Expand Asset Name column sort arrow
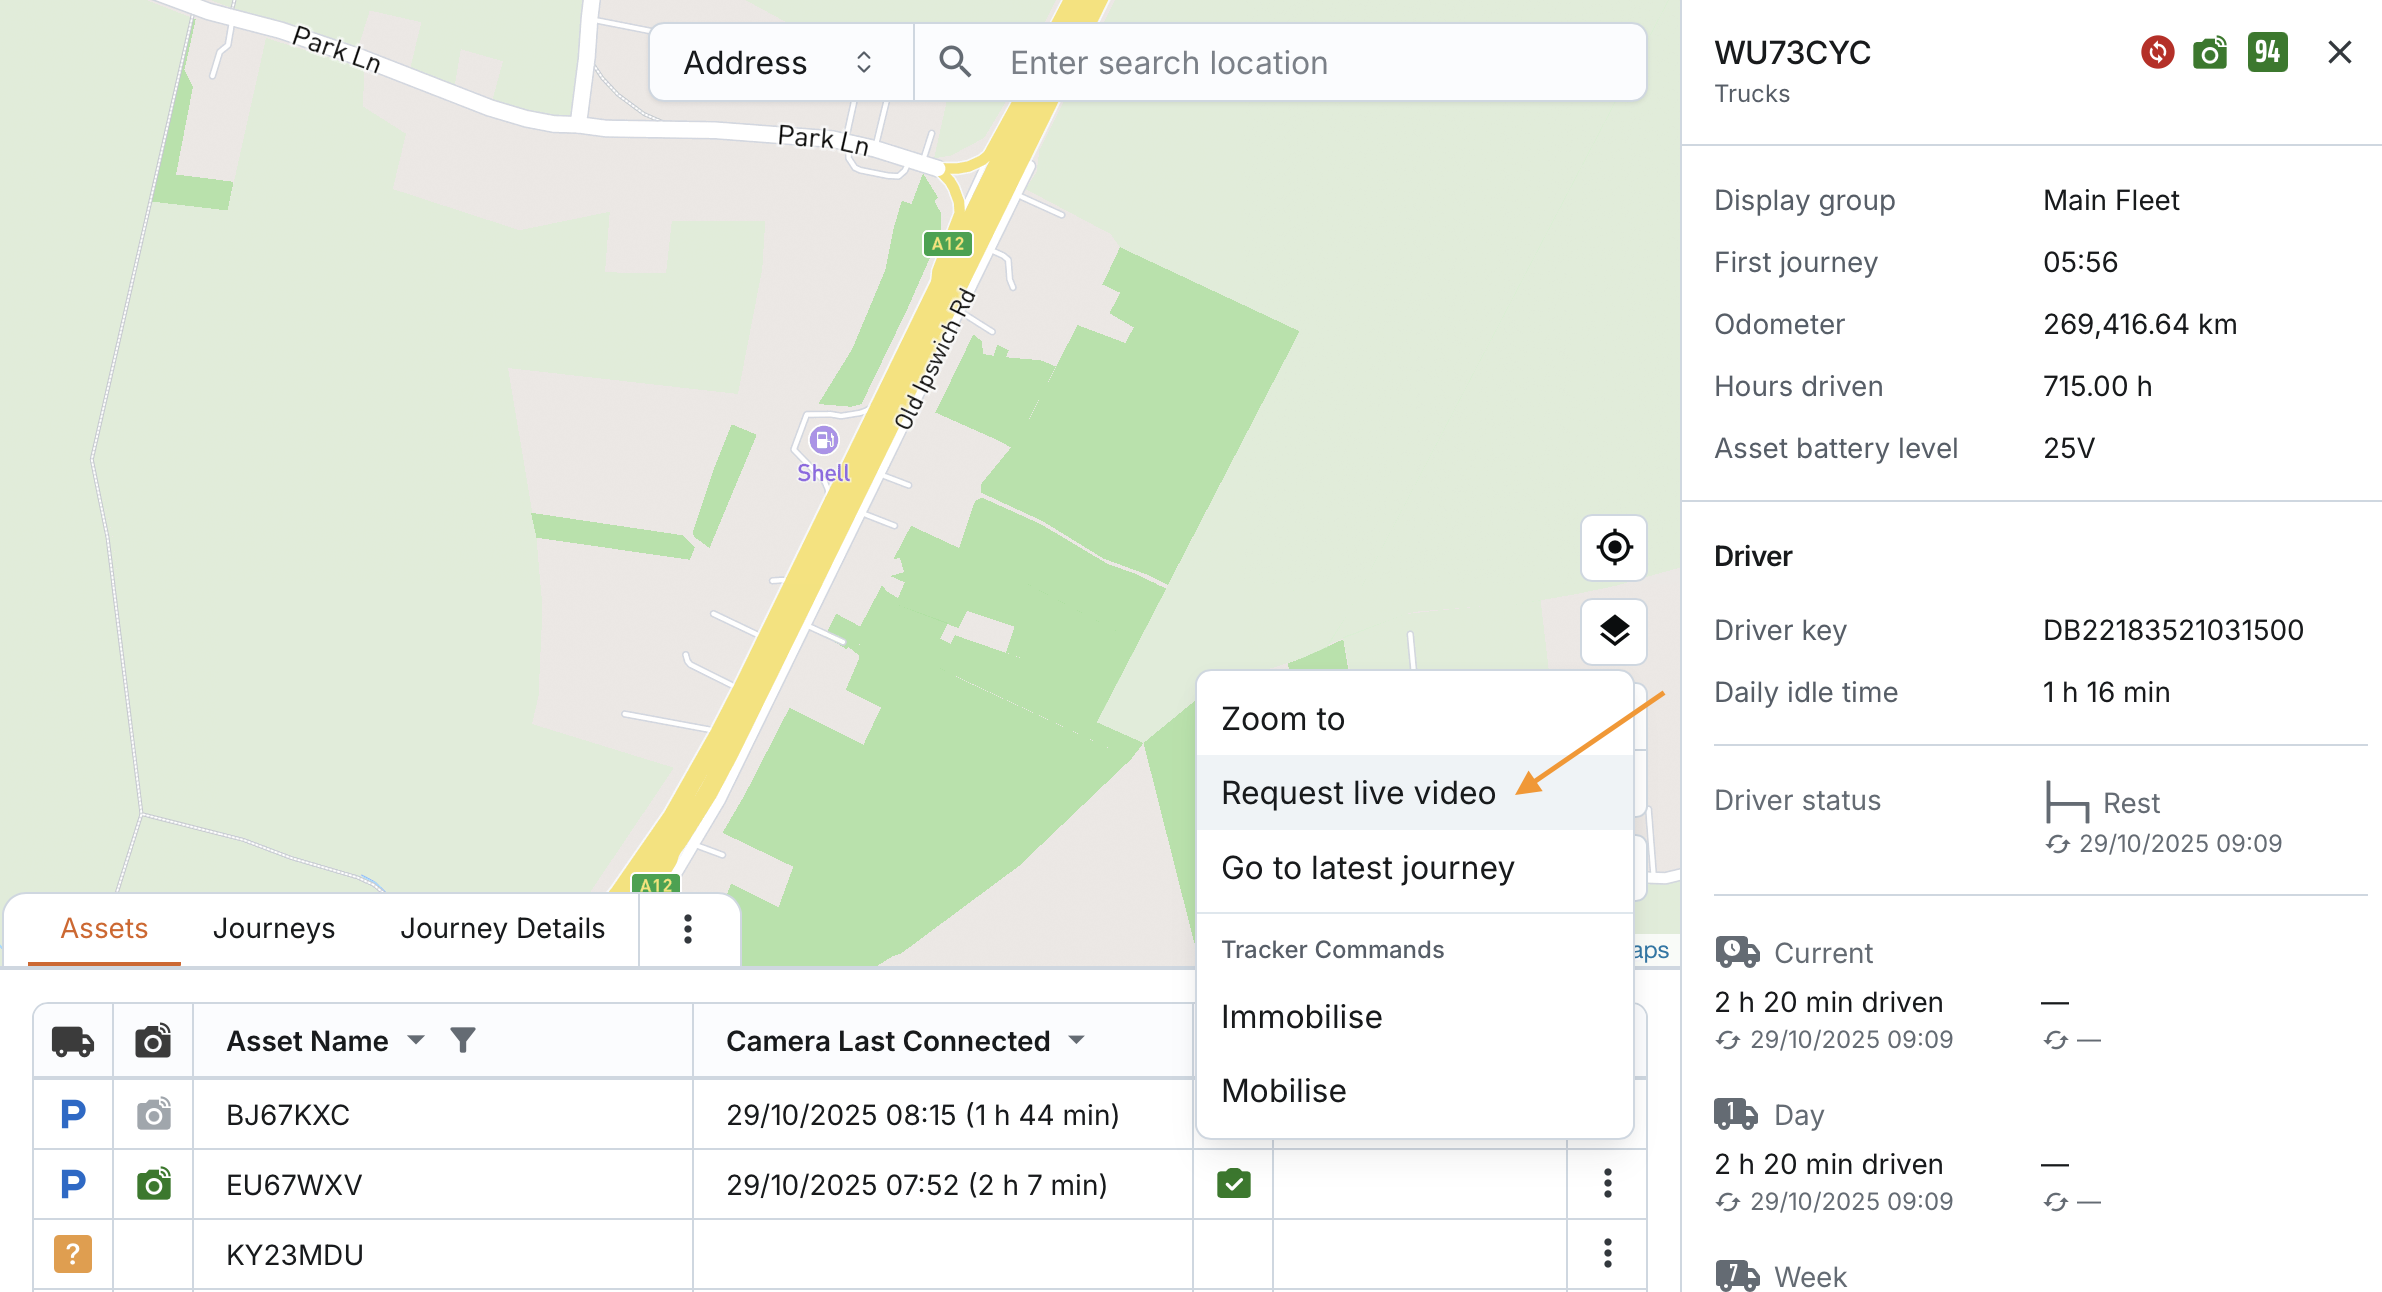Image resolution: width=2382 pixels, height=1292 pixels. (416, 1040)
